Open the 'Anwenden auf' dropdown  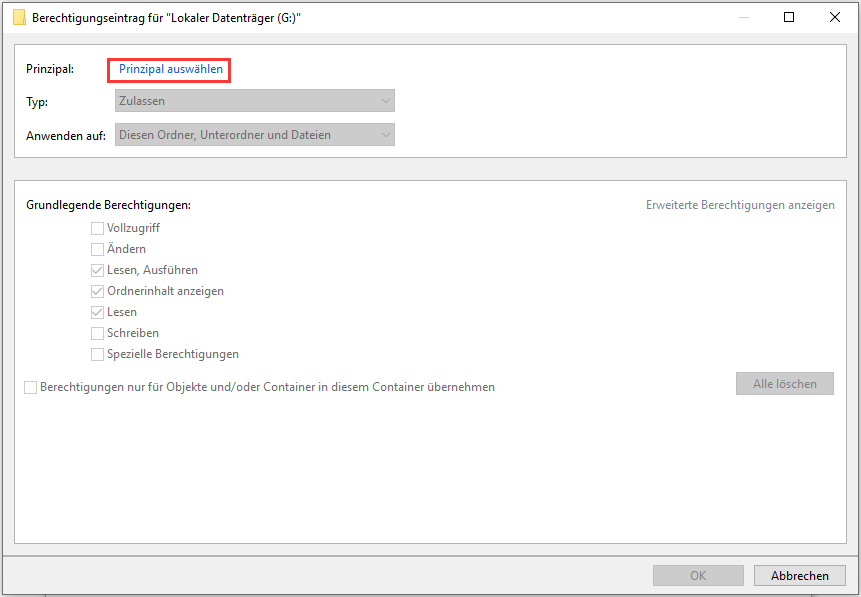[x=255, y=135]
